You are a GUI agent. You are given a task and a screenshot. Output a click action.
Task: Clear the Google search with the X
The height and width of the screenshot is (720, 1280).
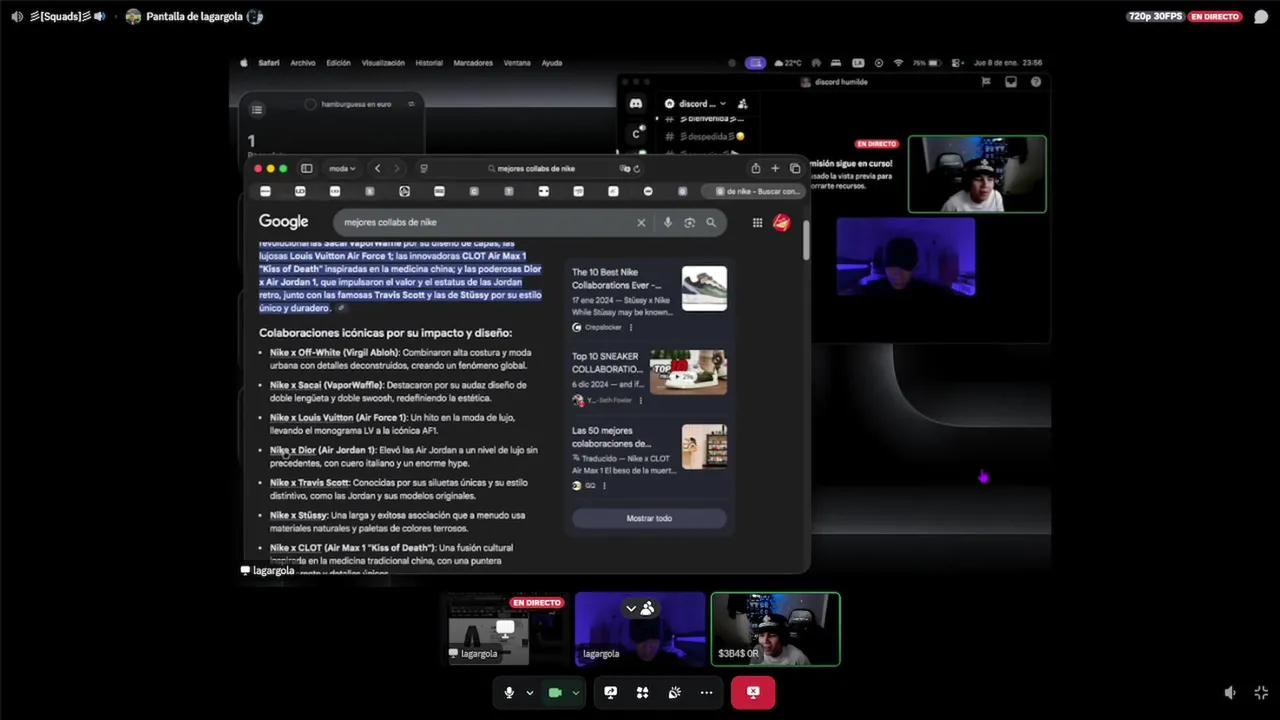click(x=641, y=222)
